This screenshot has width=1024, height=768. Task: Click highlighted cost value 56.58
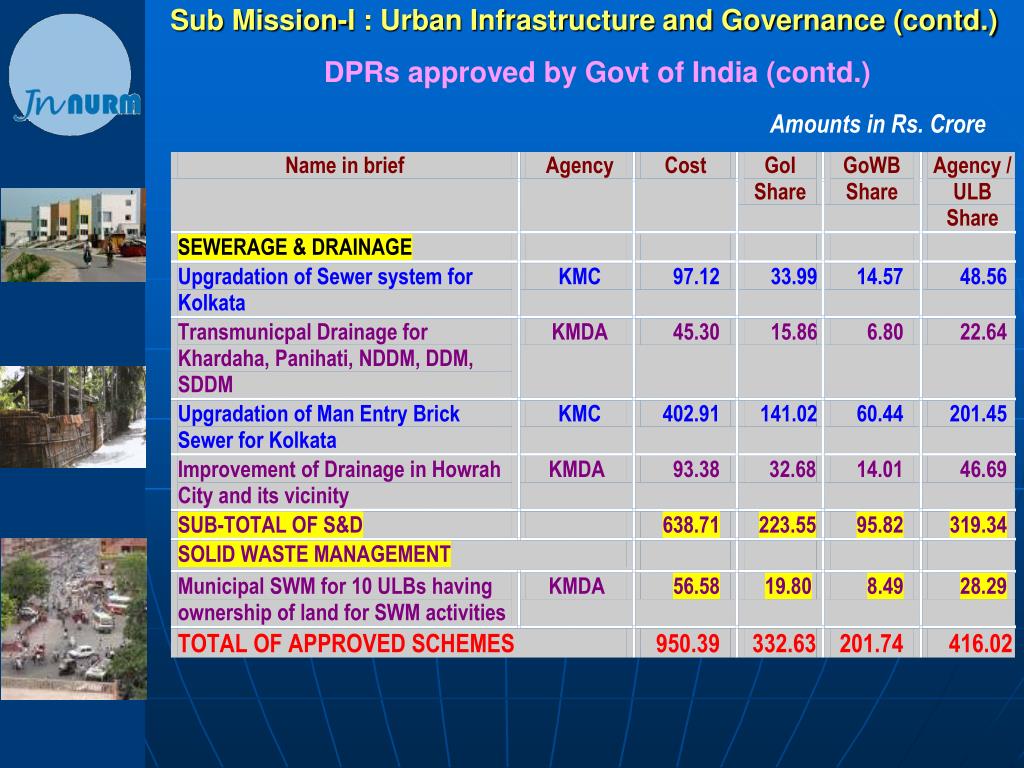[x=696, y=586]
